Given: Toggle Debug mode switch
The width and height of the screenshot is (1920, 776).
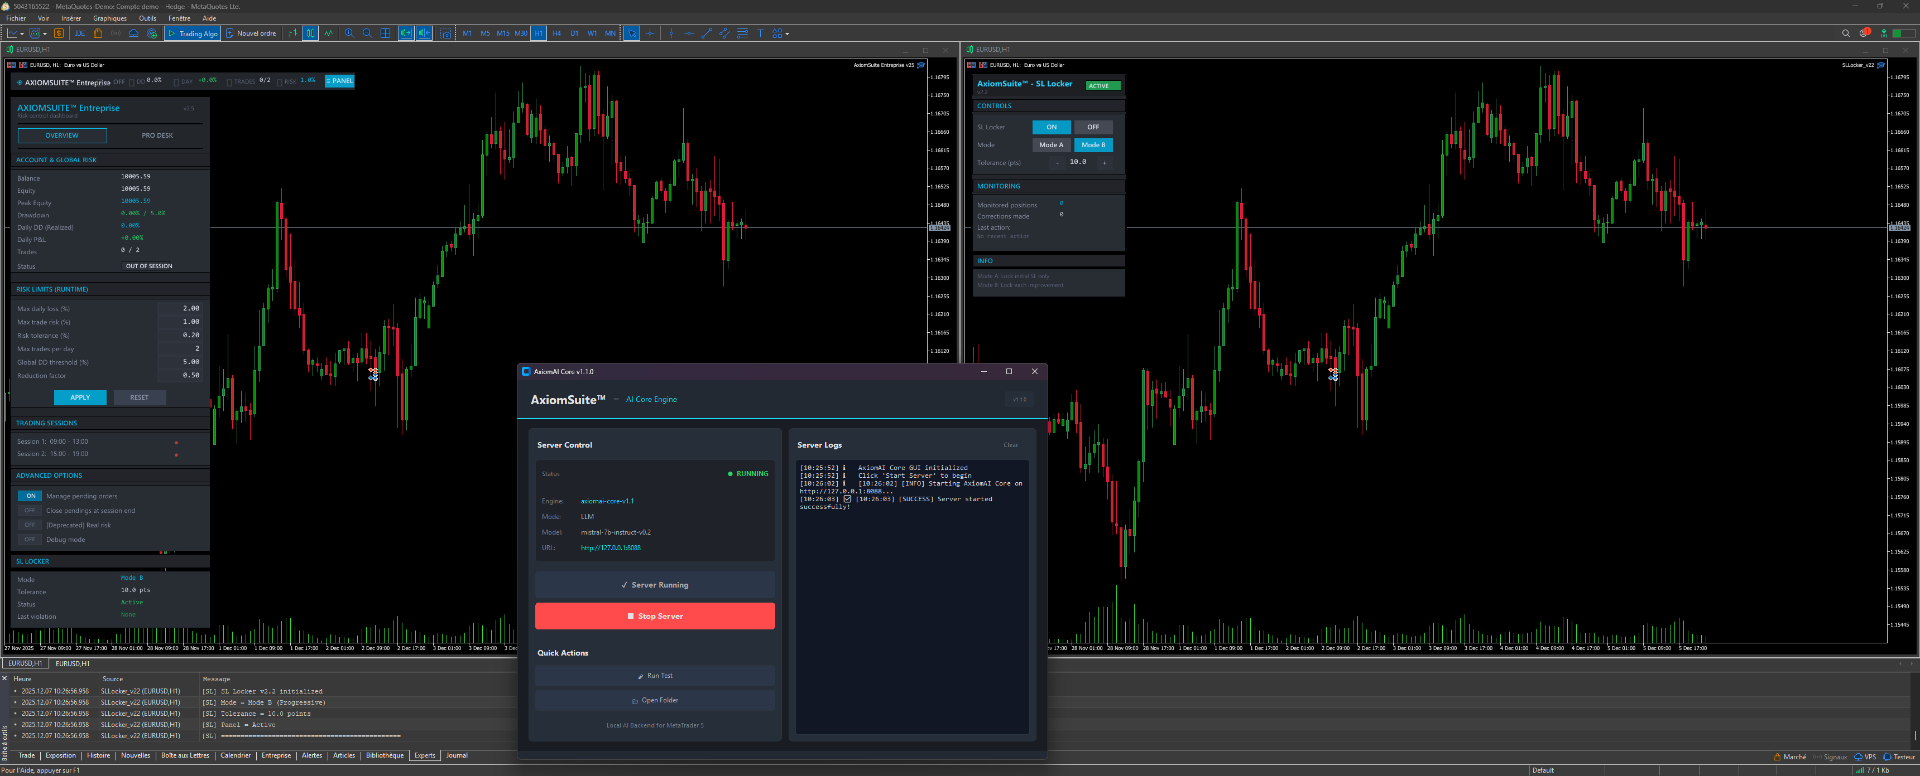Looking at the screenshot, I should click(30, 539).
